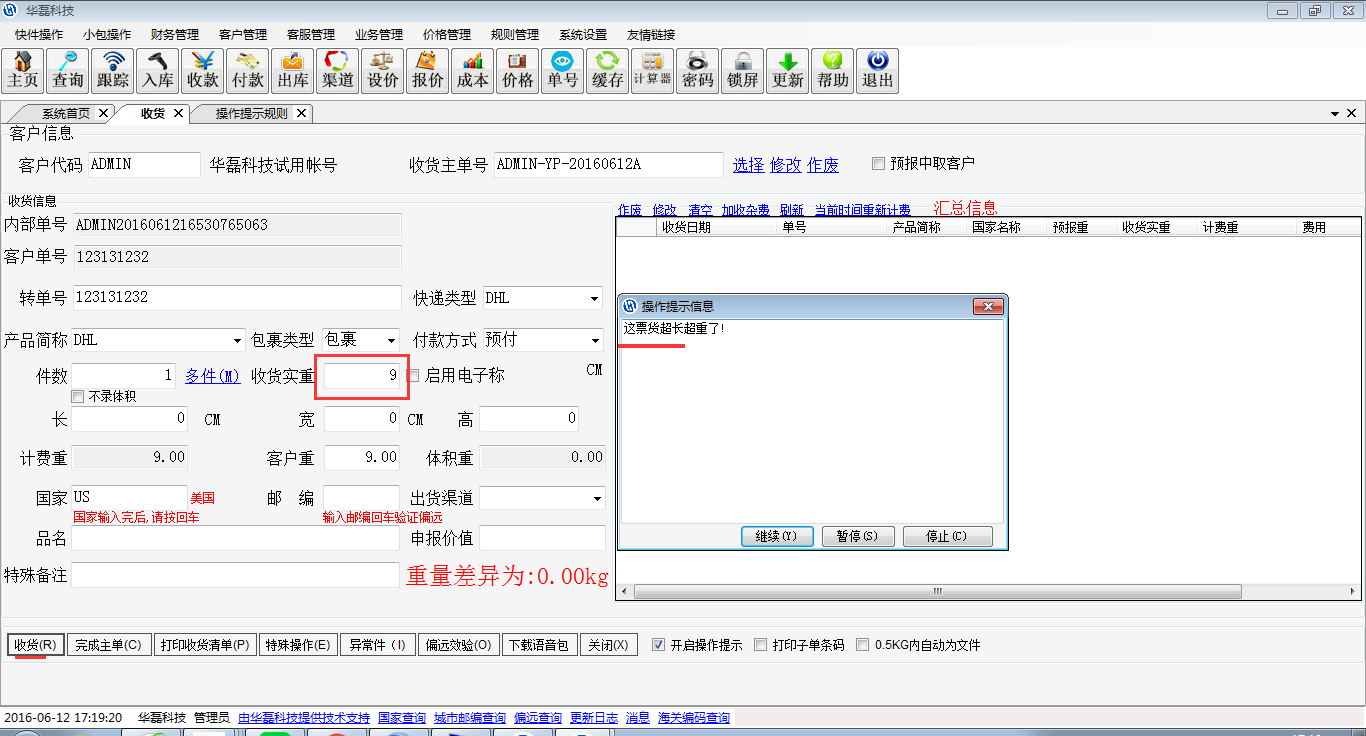Image resolution: width=1366 pixels, height=736 pixels.
Task: Click the 主页 home toolbar icon
Action: coord(23,71)
